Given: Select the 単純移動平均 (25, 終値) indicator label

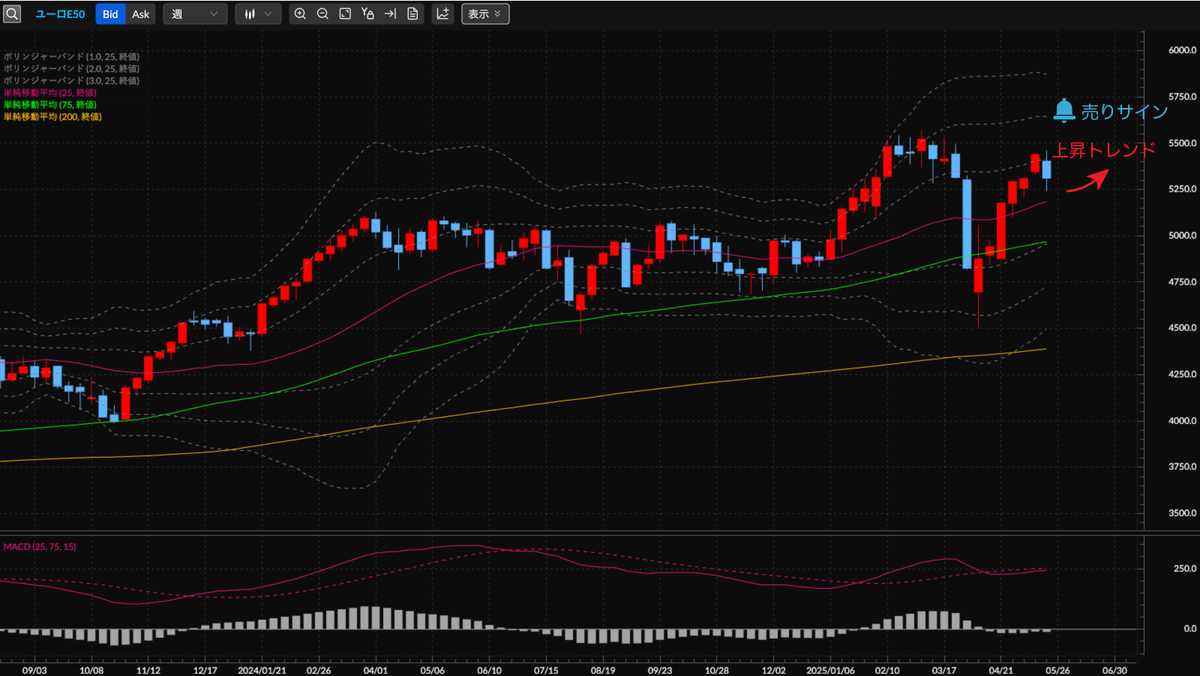Looking at the screenshot, I should [x=50, y=92].
